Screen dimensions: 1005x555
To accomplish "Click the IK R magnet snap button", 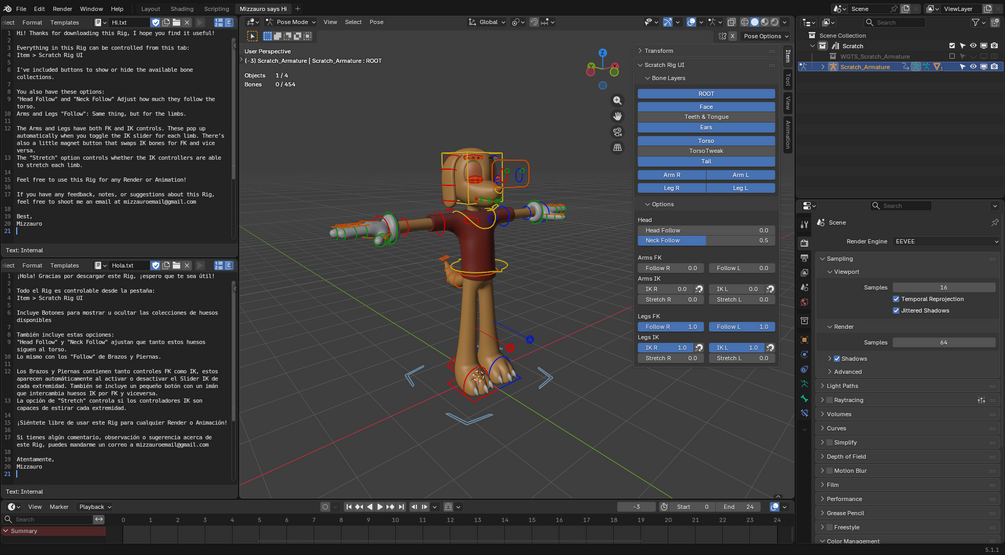I will (x=699, y=289).
